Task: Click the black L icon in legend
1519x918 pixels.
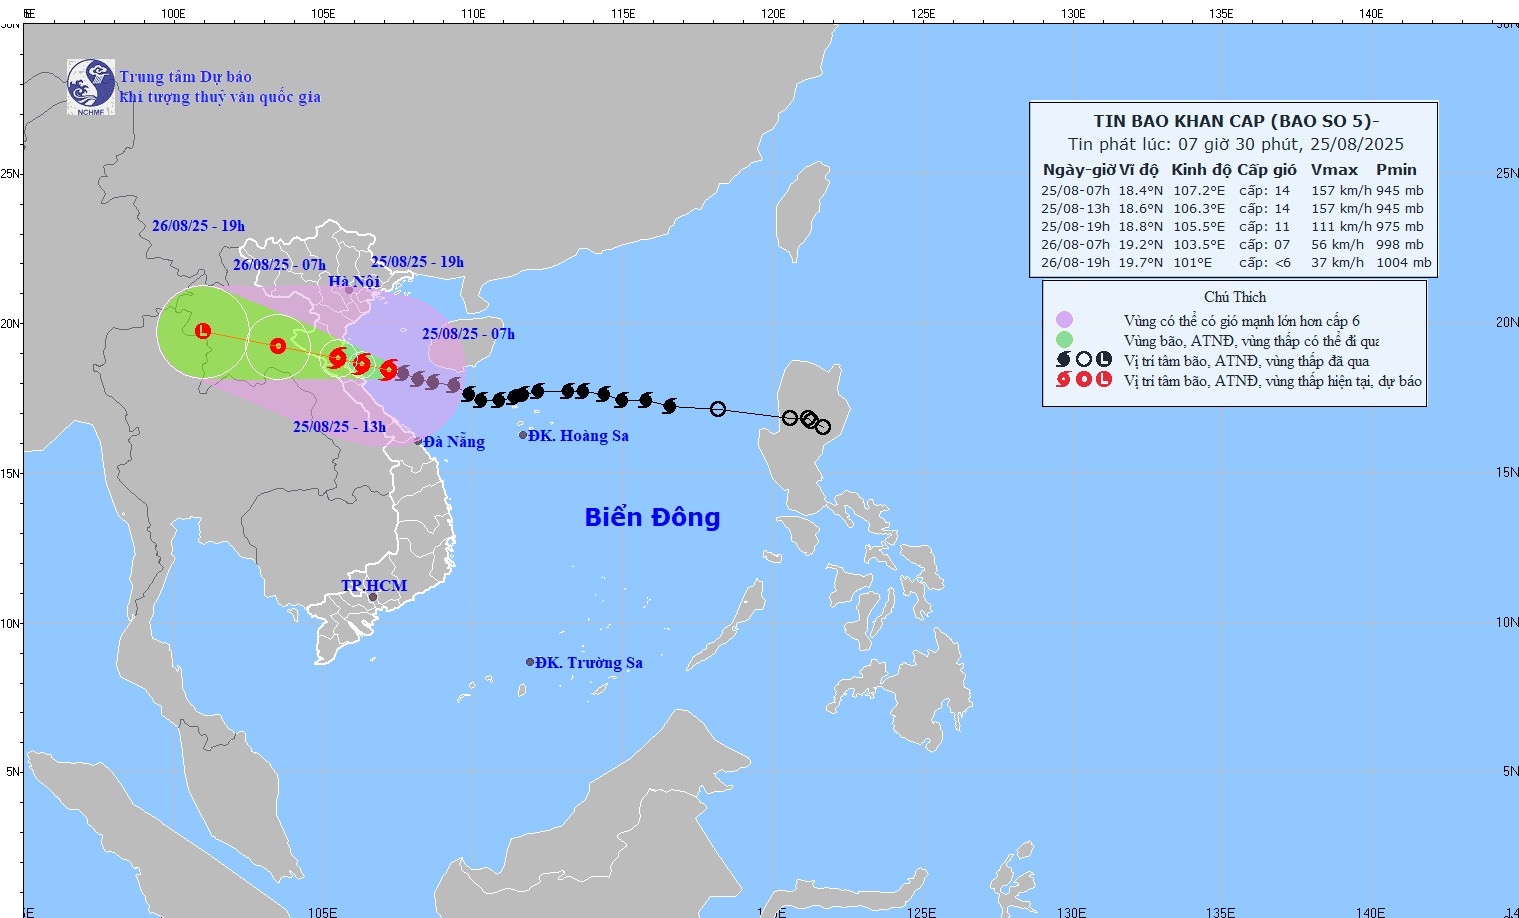Action: pos(1104,360)
